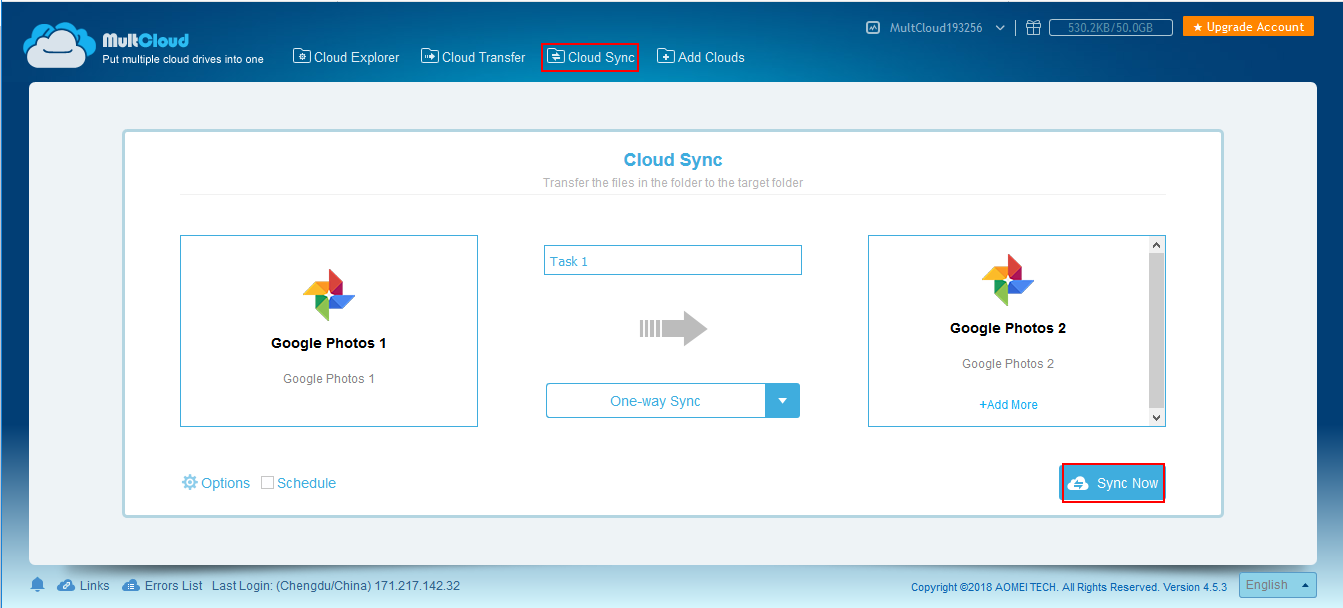
Task: Click the Google Photos 1 pinwheel icon
Action: click(x=329, y=294)
